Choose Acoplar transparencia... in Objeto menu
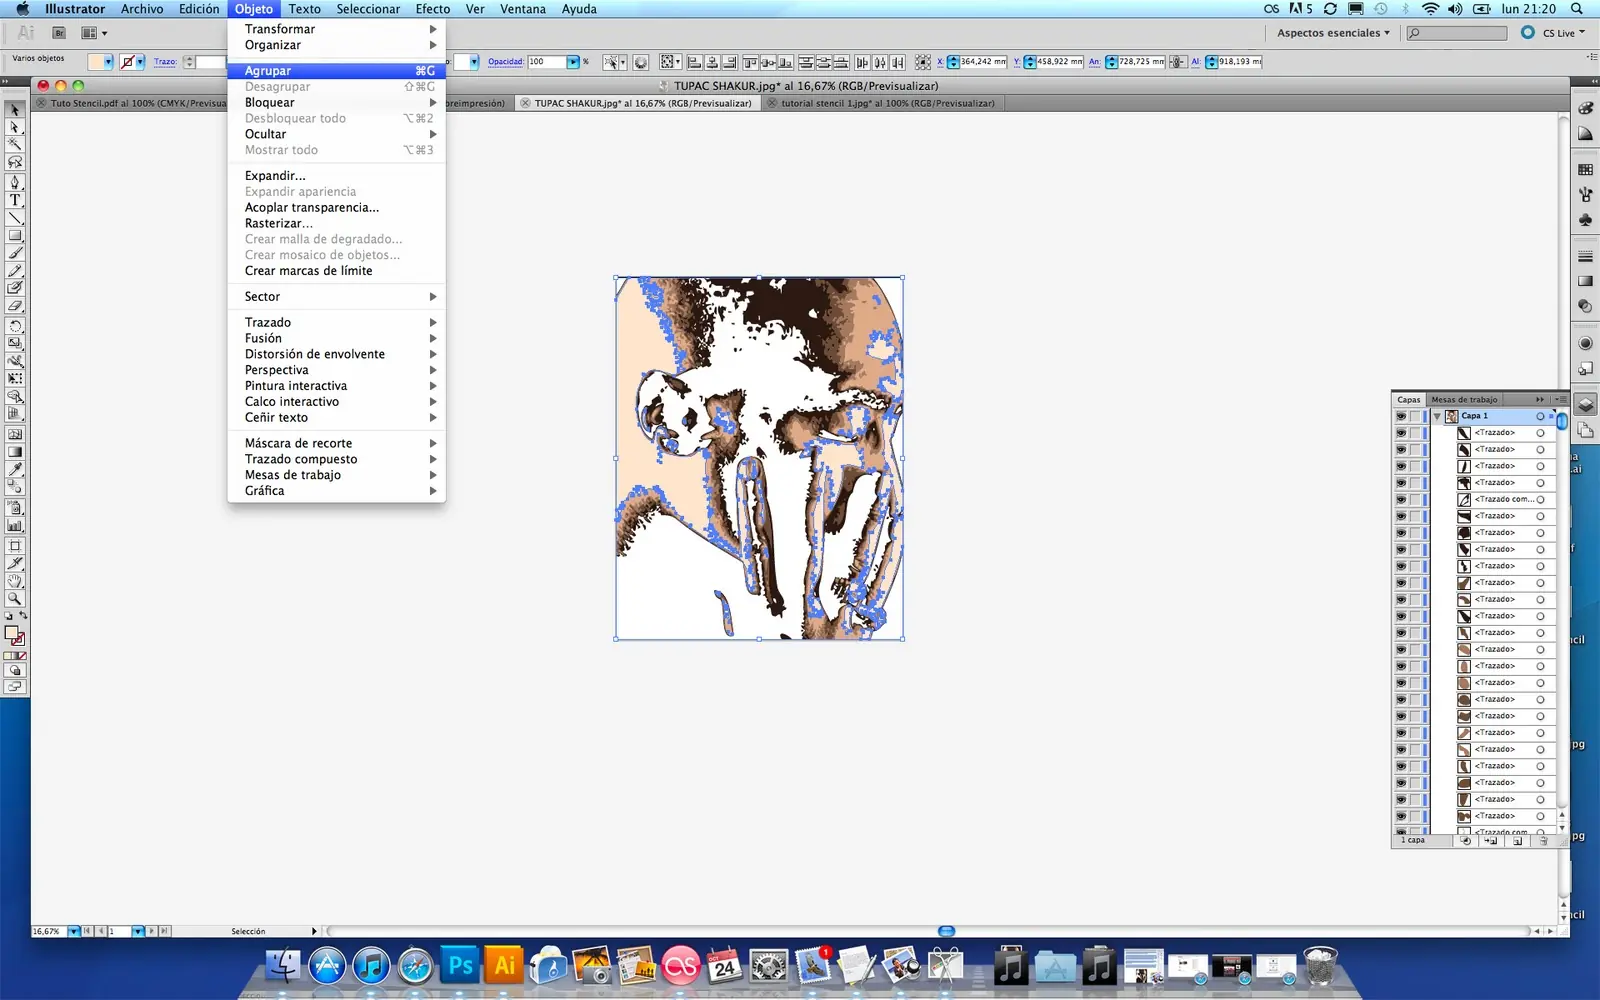1600x1000 pixels. 336,207
